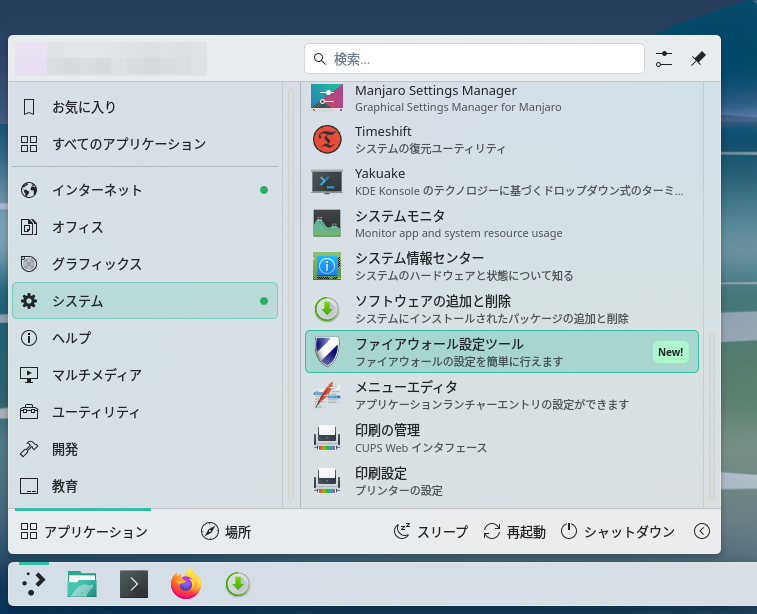757x614 pixels.
Task: Click the スリープ button
Action: pyautogui.click(x=431, y=532)
